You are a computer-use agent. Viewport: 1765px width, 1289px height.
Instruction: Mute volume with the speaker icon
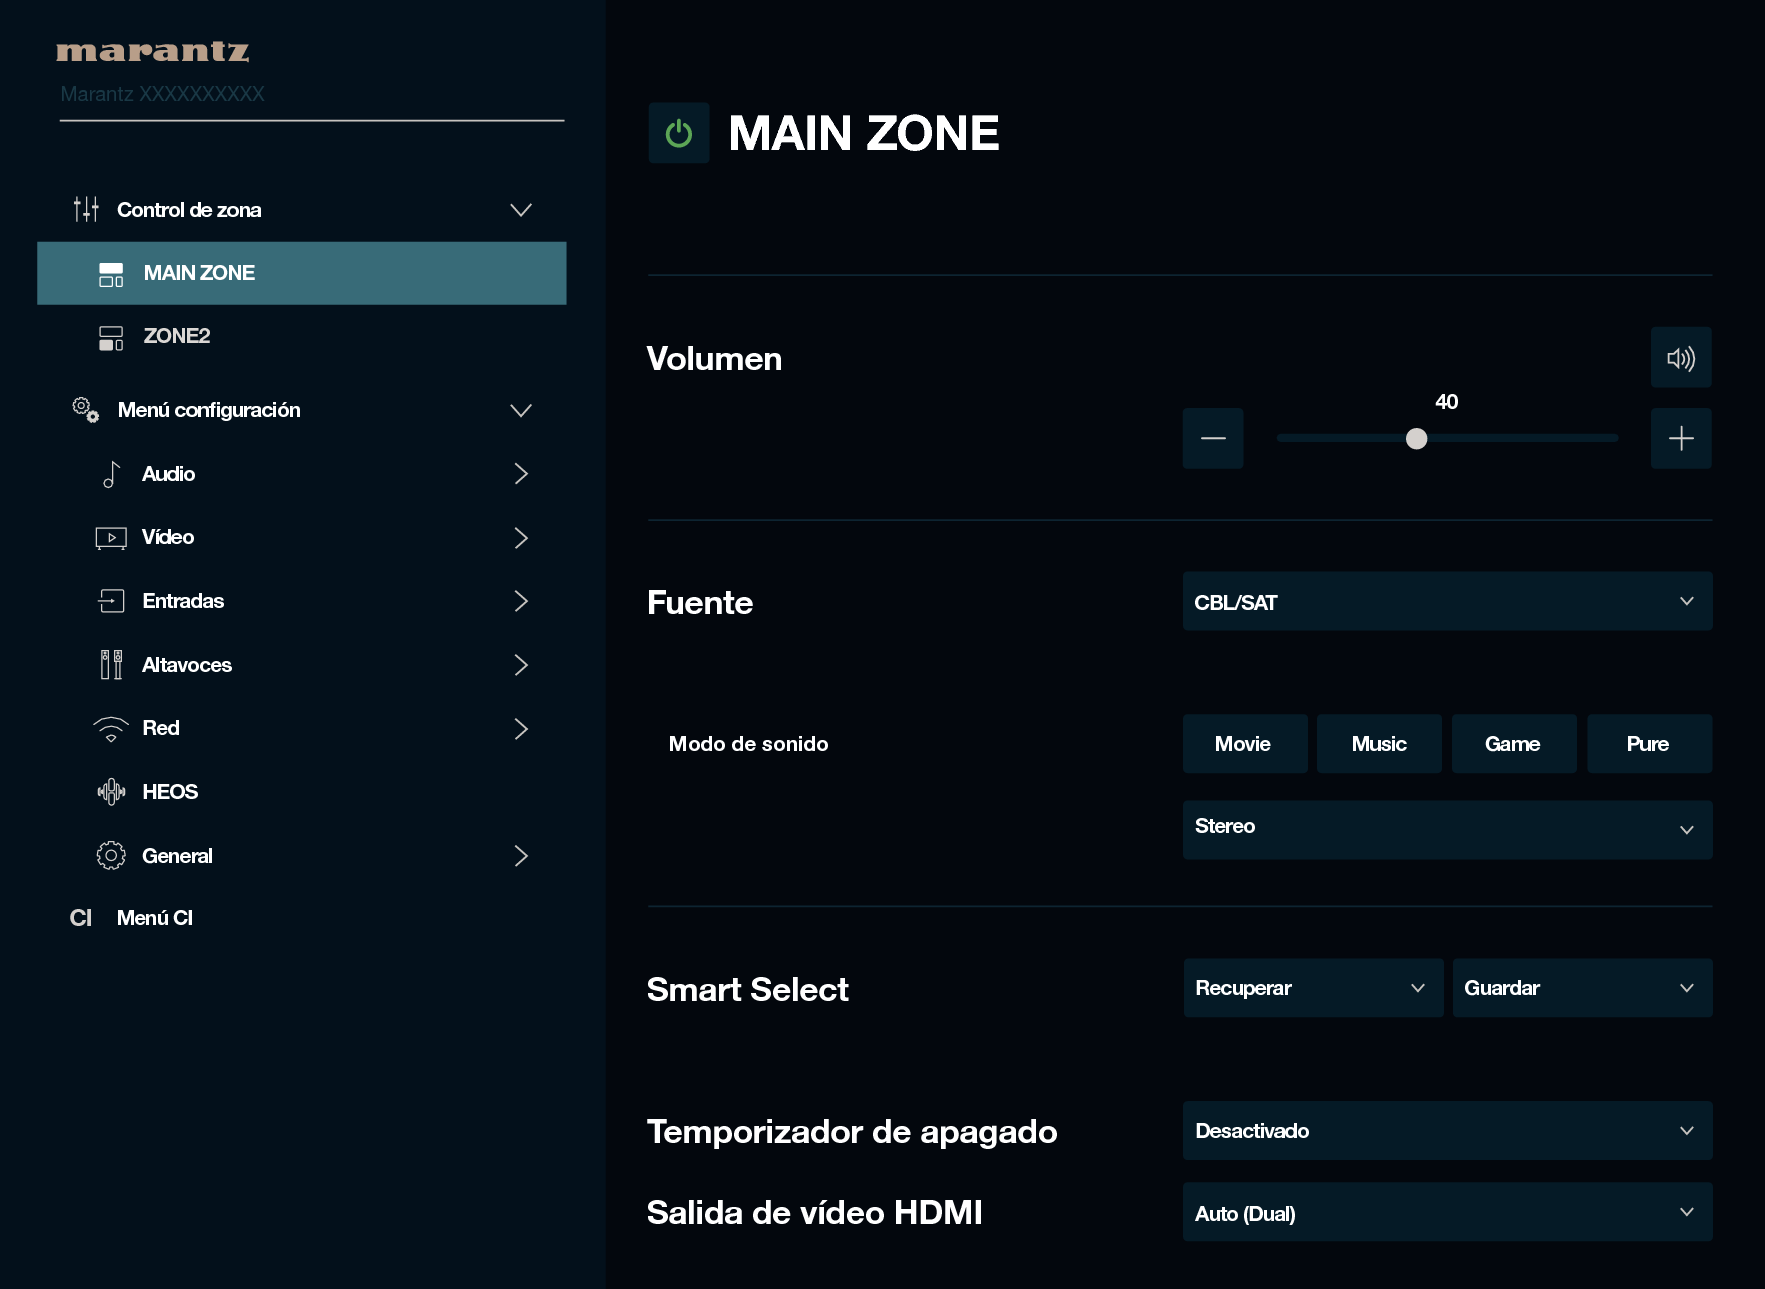(x=1680, y=358)
